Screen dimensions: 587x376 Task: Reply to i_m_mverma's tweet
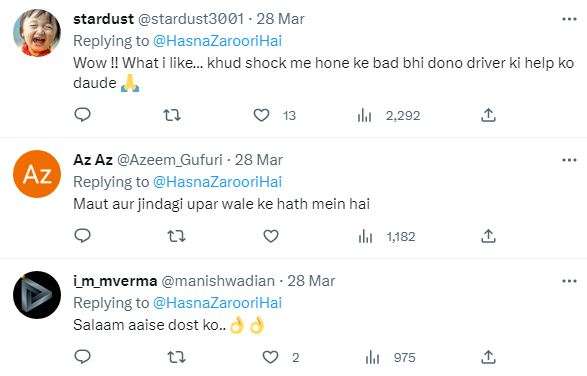point(82,357)
